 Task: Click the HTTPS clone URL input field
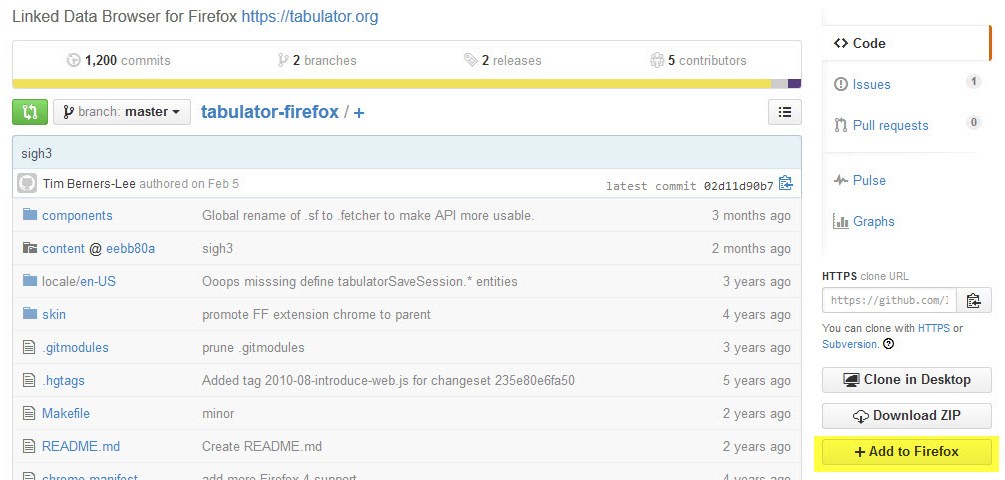tap(890, 300)
